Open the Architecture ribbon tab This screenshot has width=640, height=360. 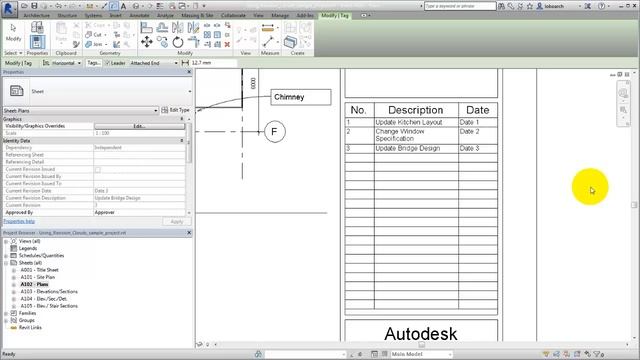pyautogui.click(x=37, y=15)
